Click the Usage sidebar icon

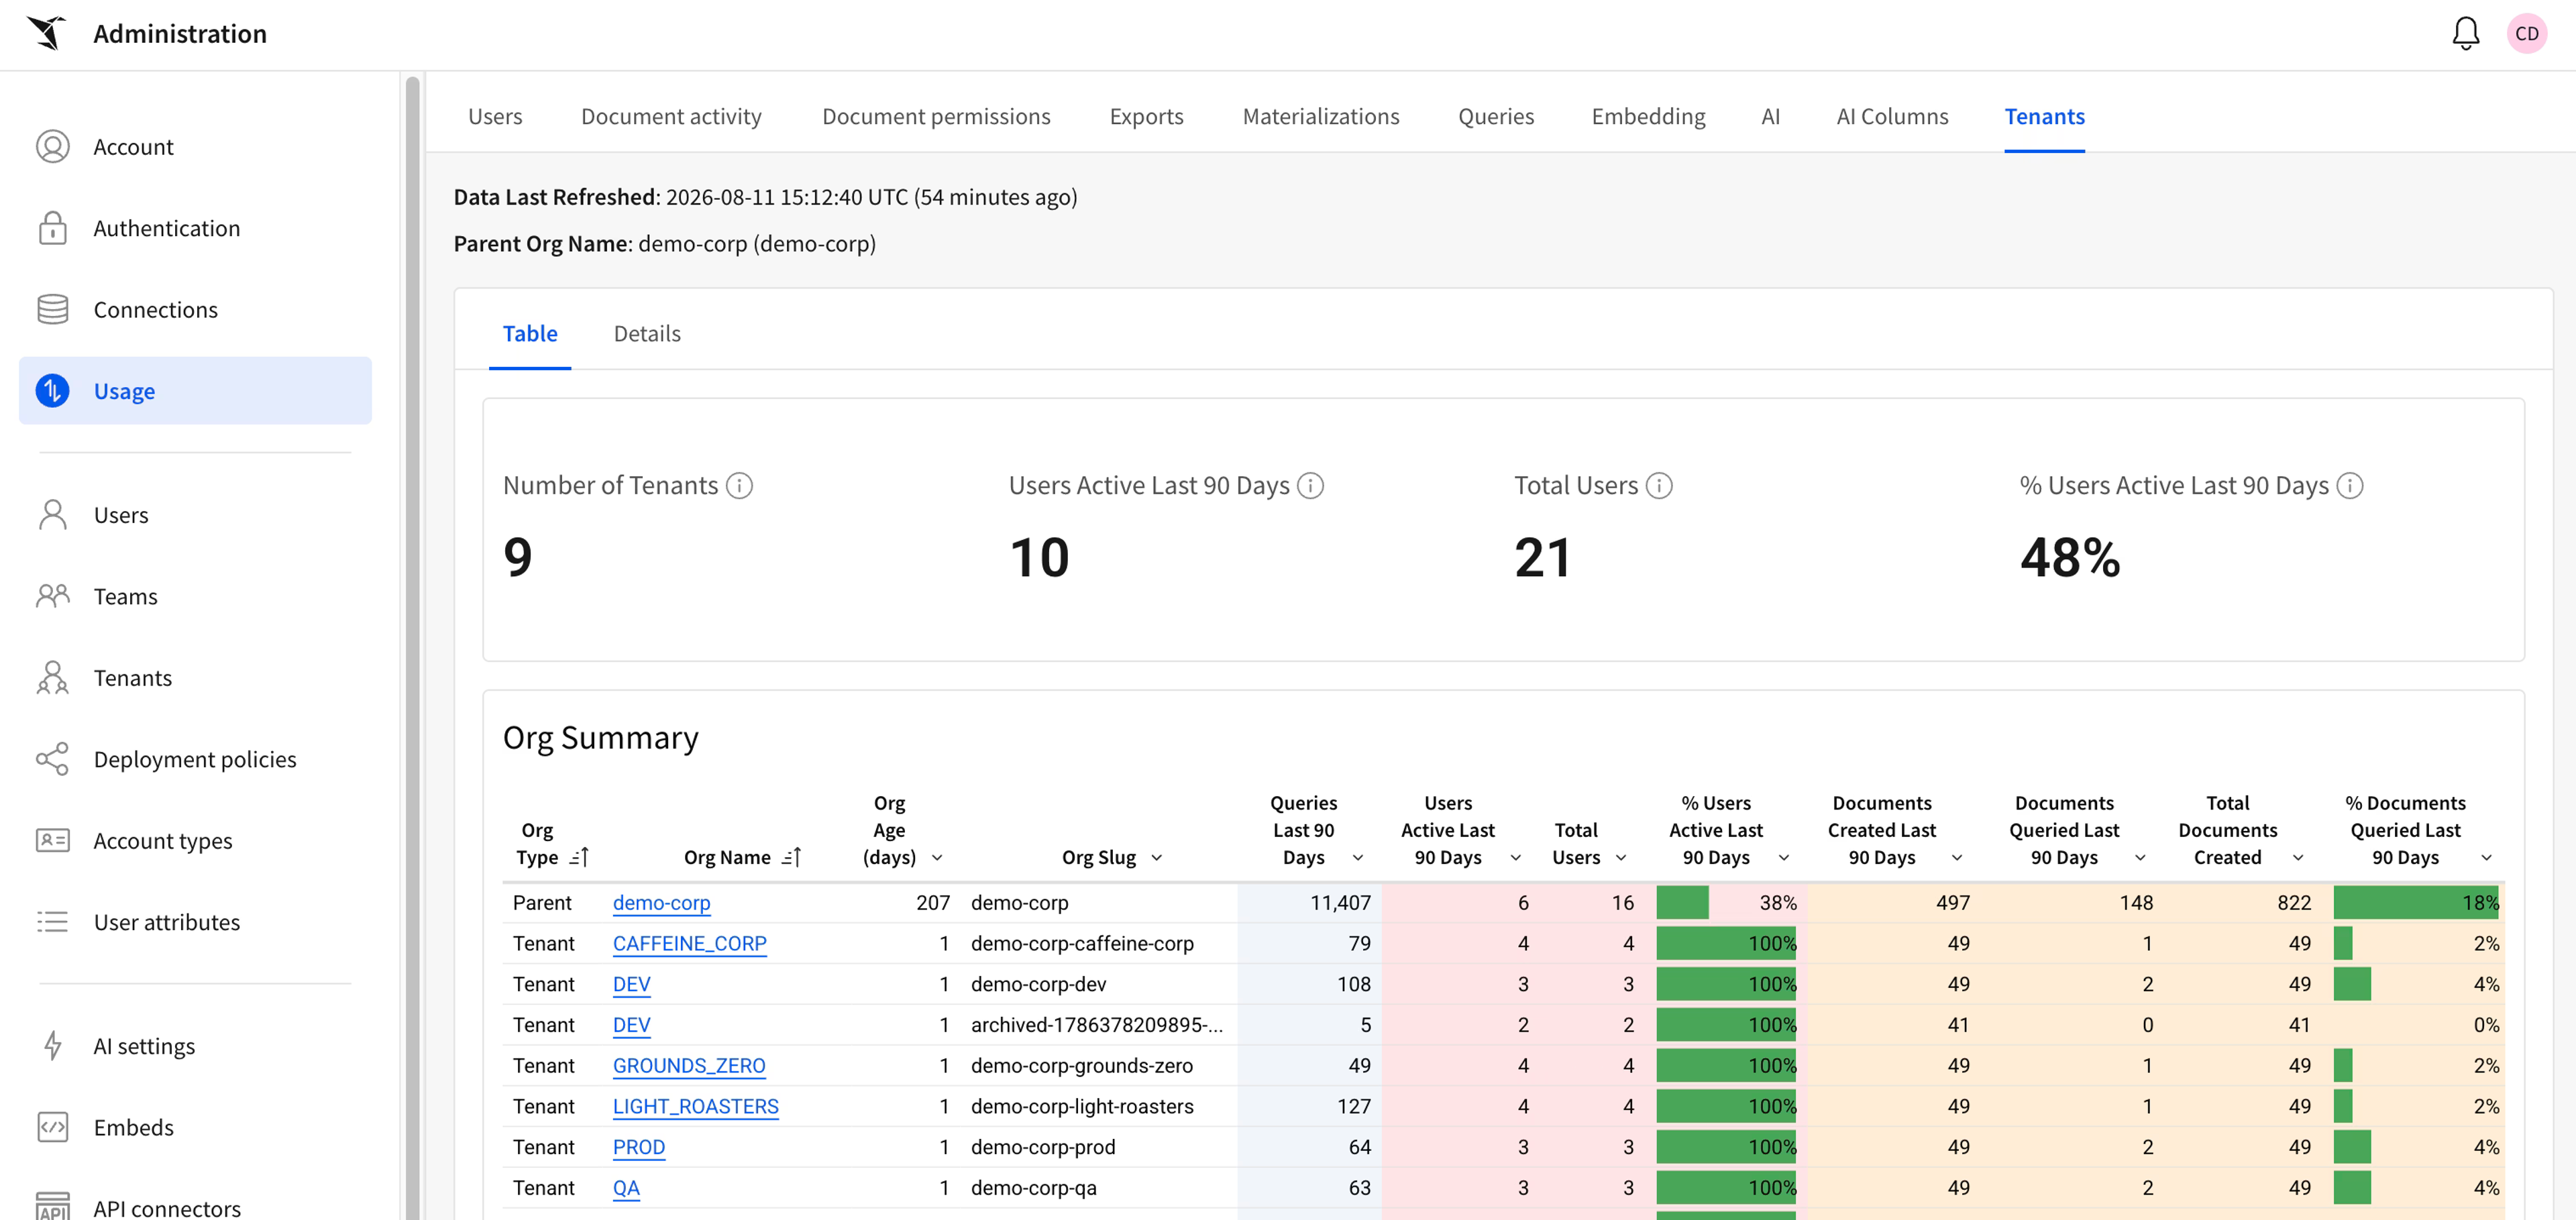tap(53, 391)
